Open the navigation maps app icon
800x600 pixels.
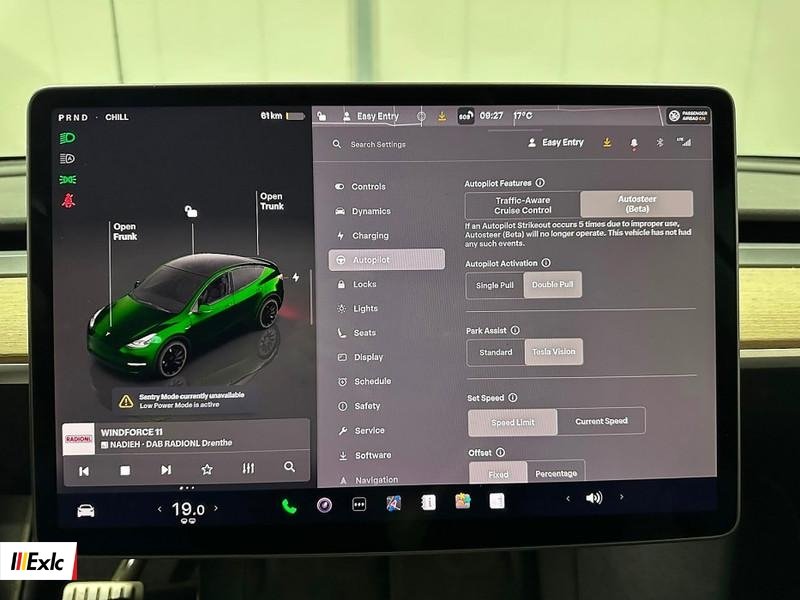point(393,504)
